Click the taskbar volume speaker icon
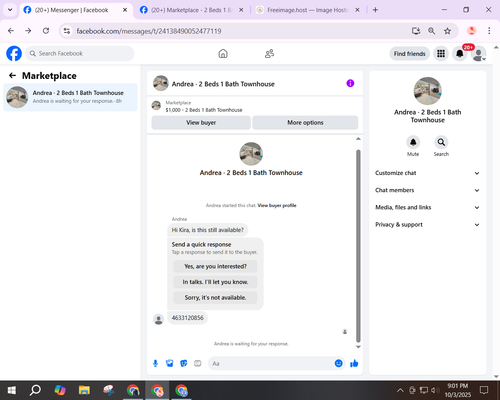Image resolution: width=500 pixels, height=400 pixels. click(434, 390)
